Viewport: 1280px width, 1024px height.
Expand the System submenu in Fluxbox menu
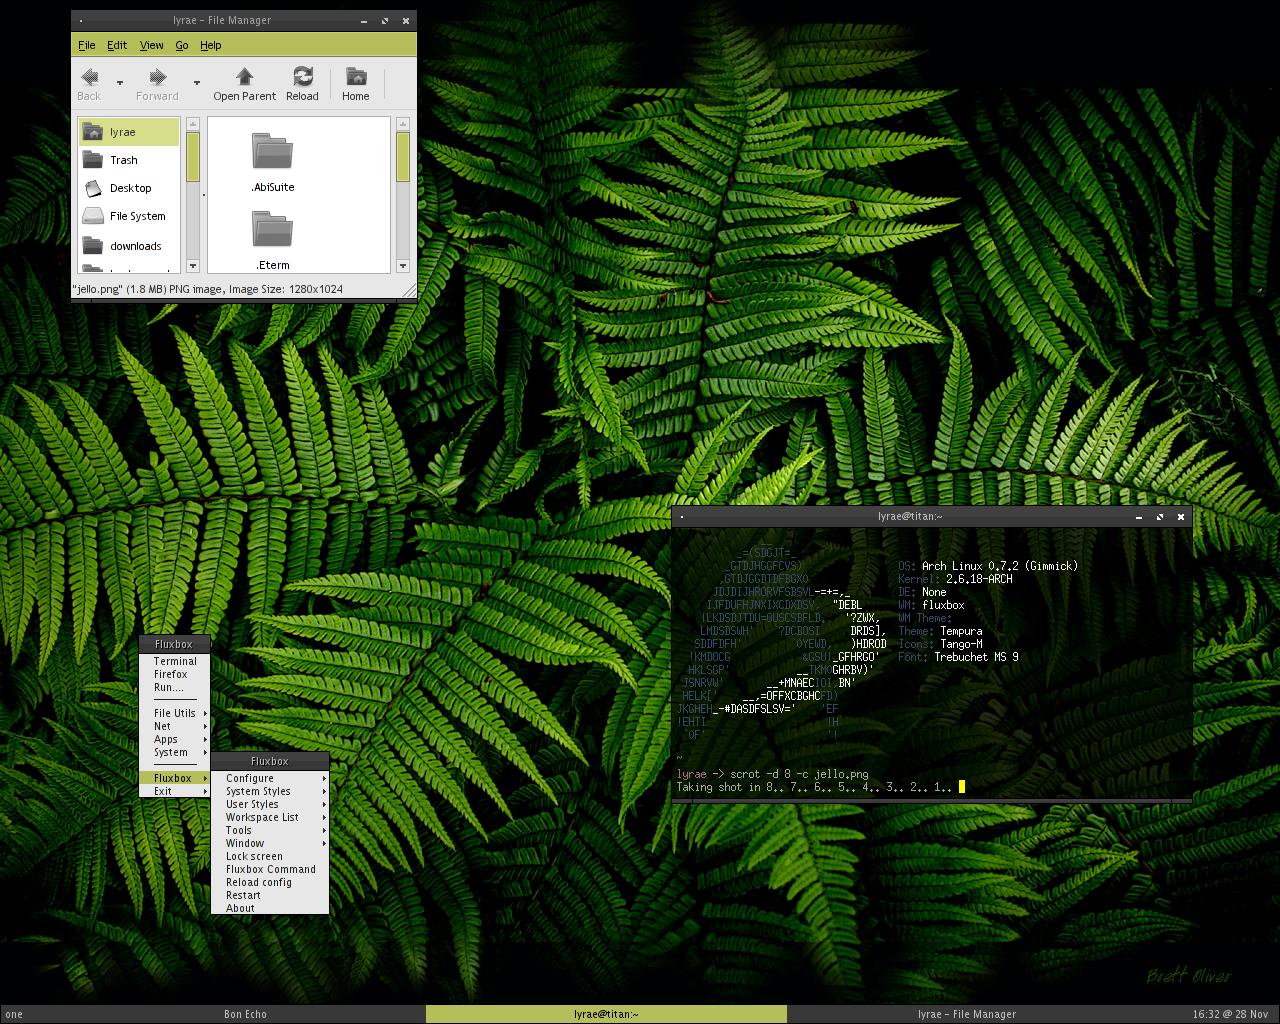point(176,752)
